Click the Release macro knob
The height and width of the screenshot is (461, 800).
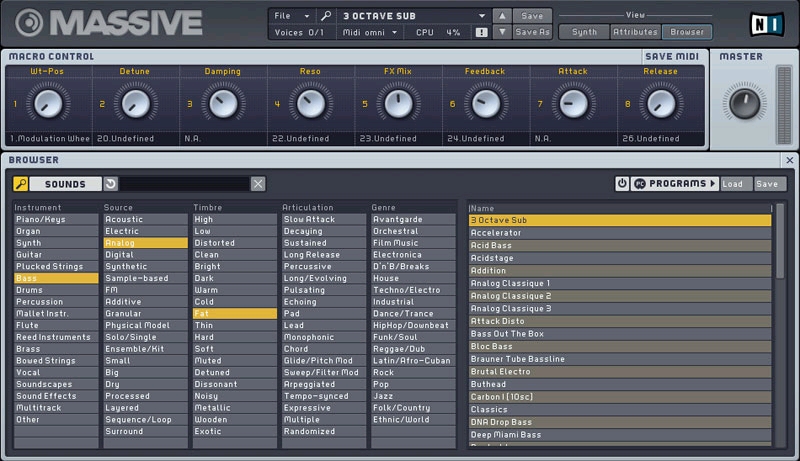(661, 104)
